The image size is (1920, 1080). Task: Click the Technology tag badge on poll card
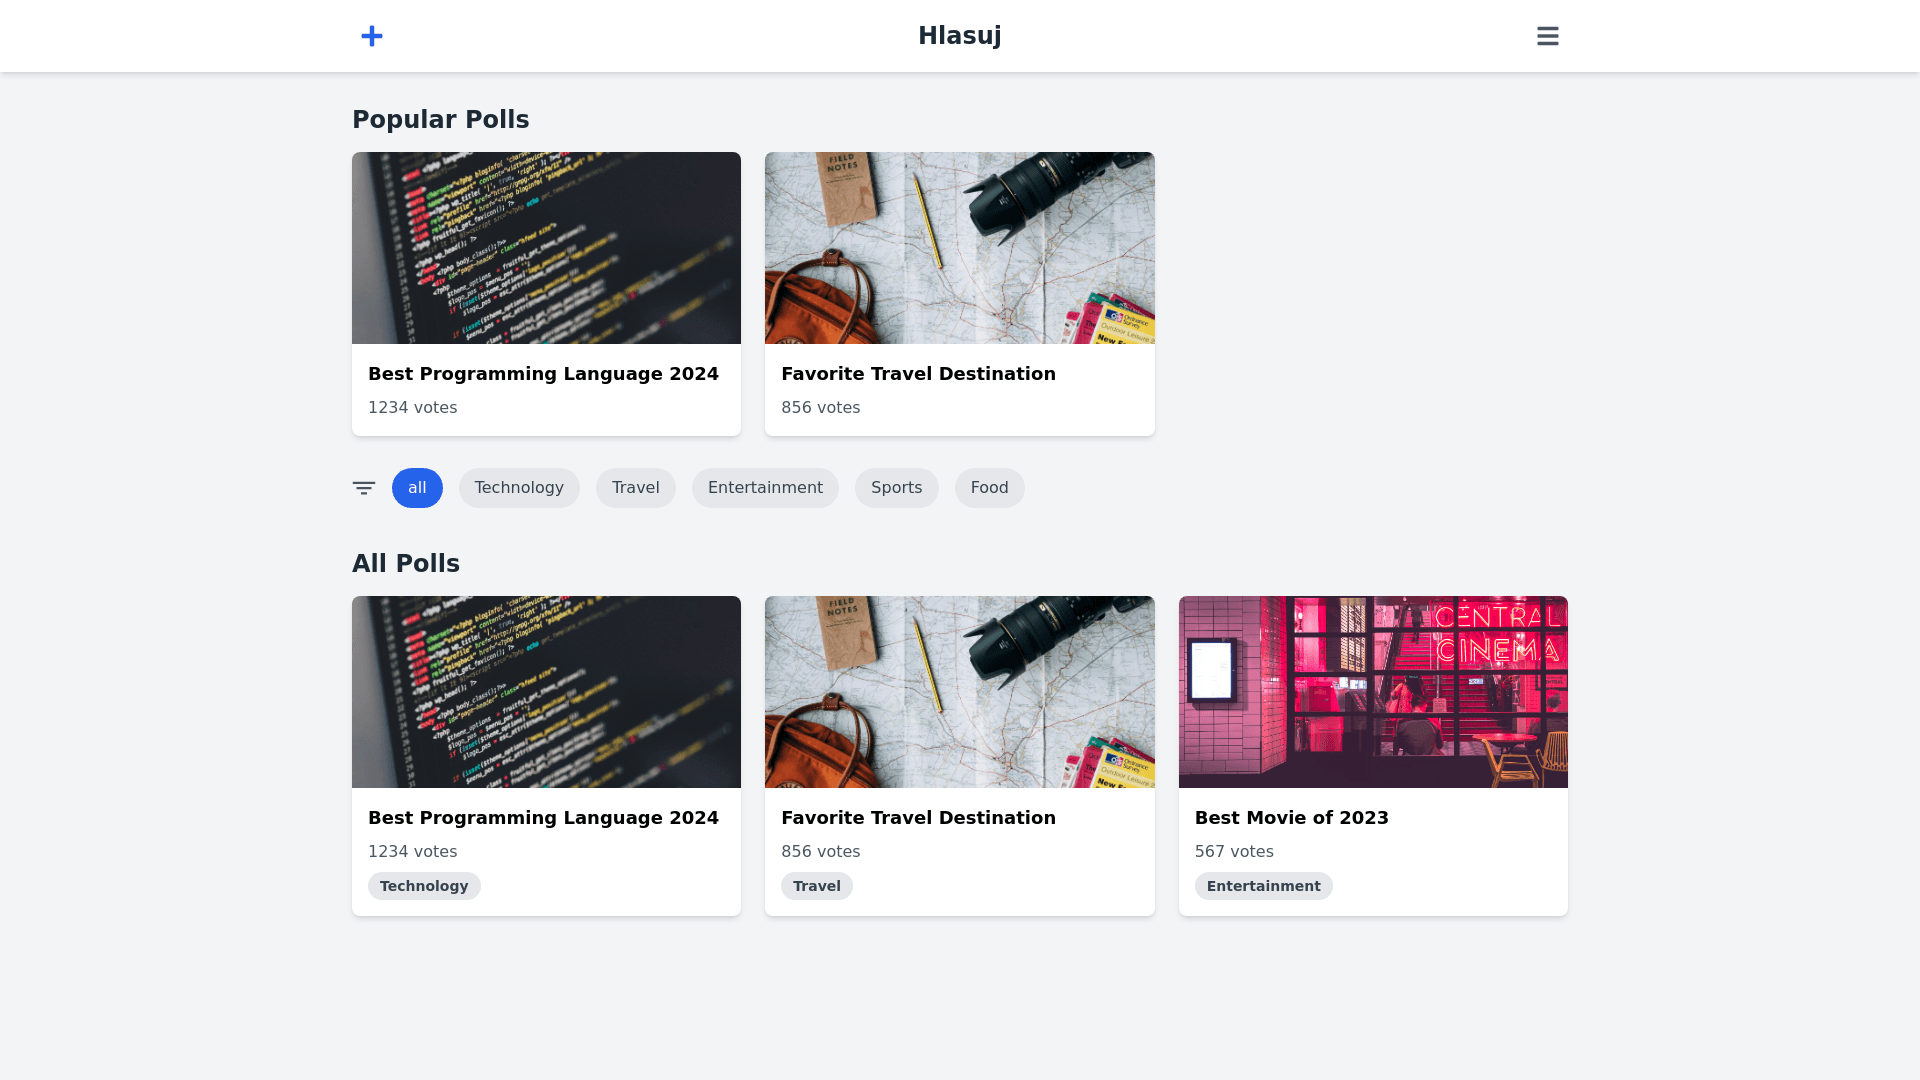(x=424, y=886)
